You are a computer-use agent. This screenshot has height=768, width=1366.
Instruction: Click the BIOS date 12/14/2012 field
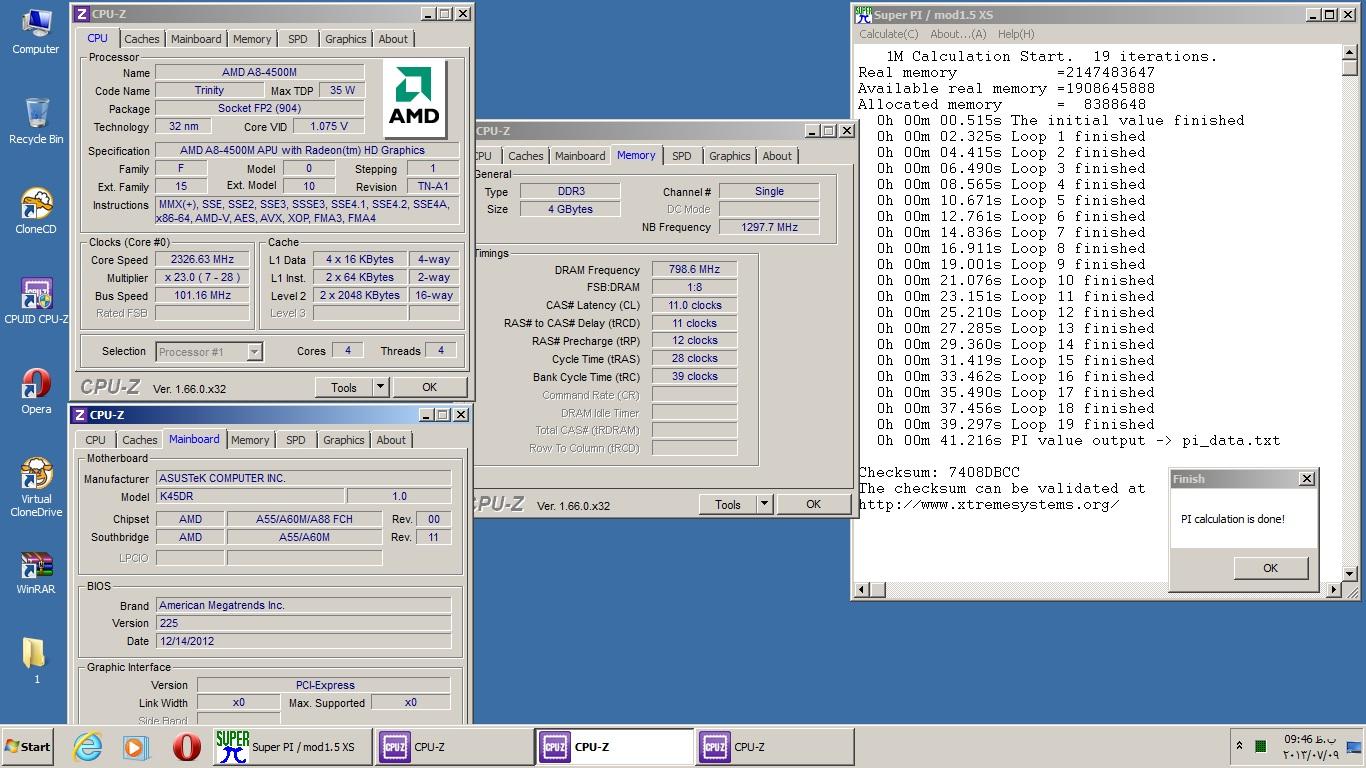coord(304,641)
